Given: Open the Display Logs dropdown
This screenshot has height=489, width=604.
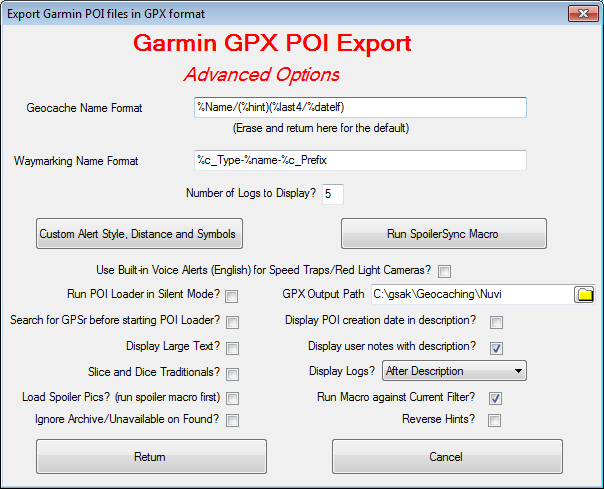Looking at the screenshot, I should point(454,371).
